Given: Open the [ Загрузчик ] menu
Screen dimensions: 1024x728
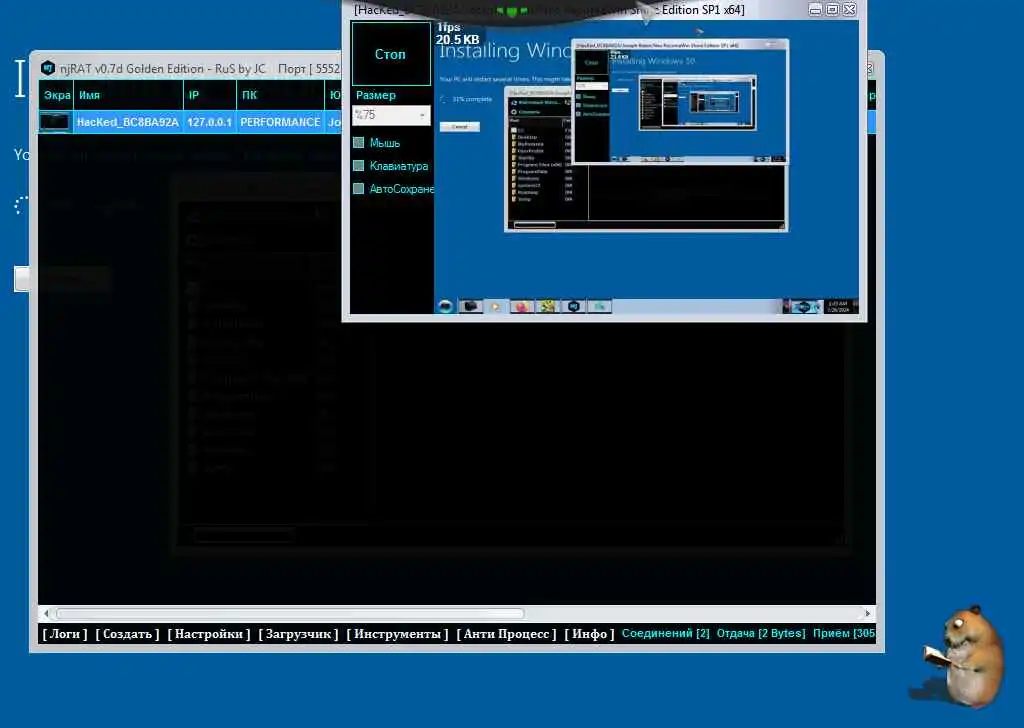Looking at the screenshot, I should (298, 634).
